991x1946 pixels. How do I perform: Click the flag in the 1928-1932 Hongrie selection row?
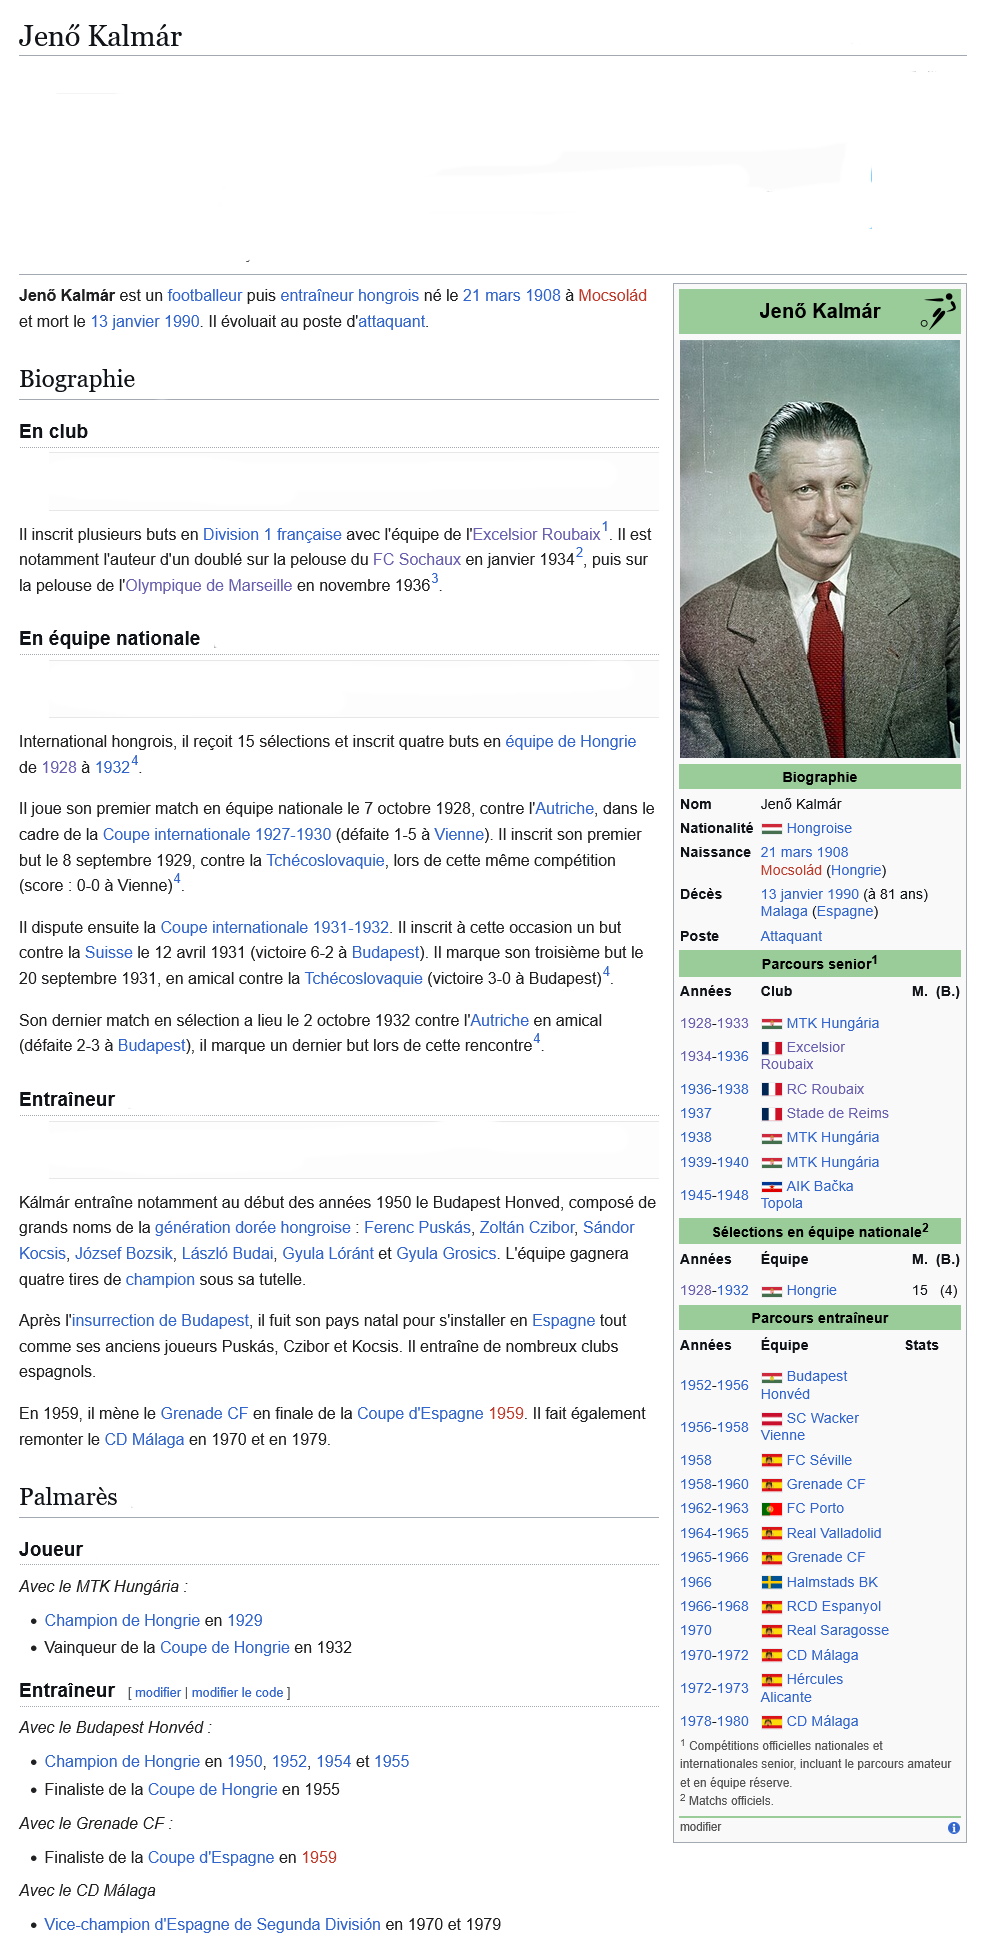pos(771,1290)
